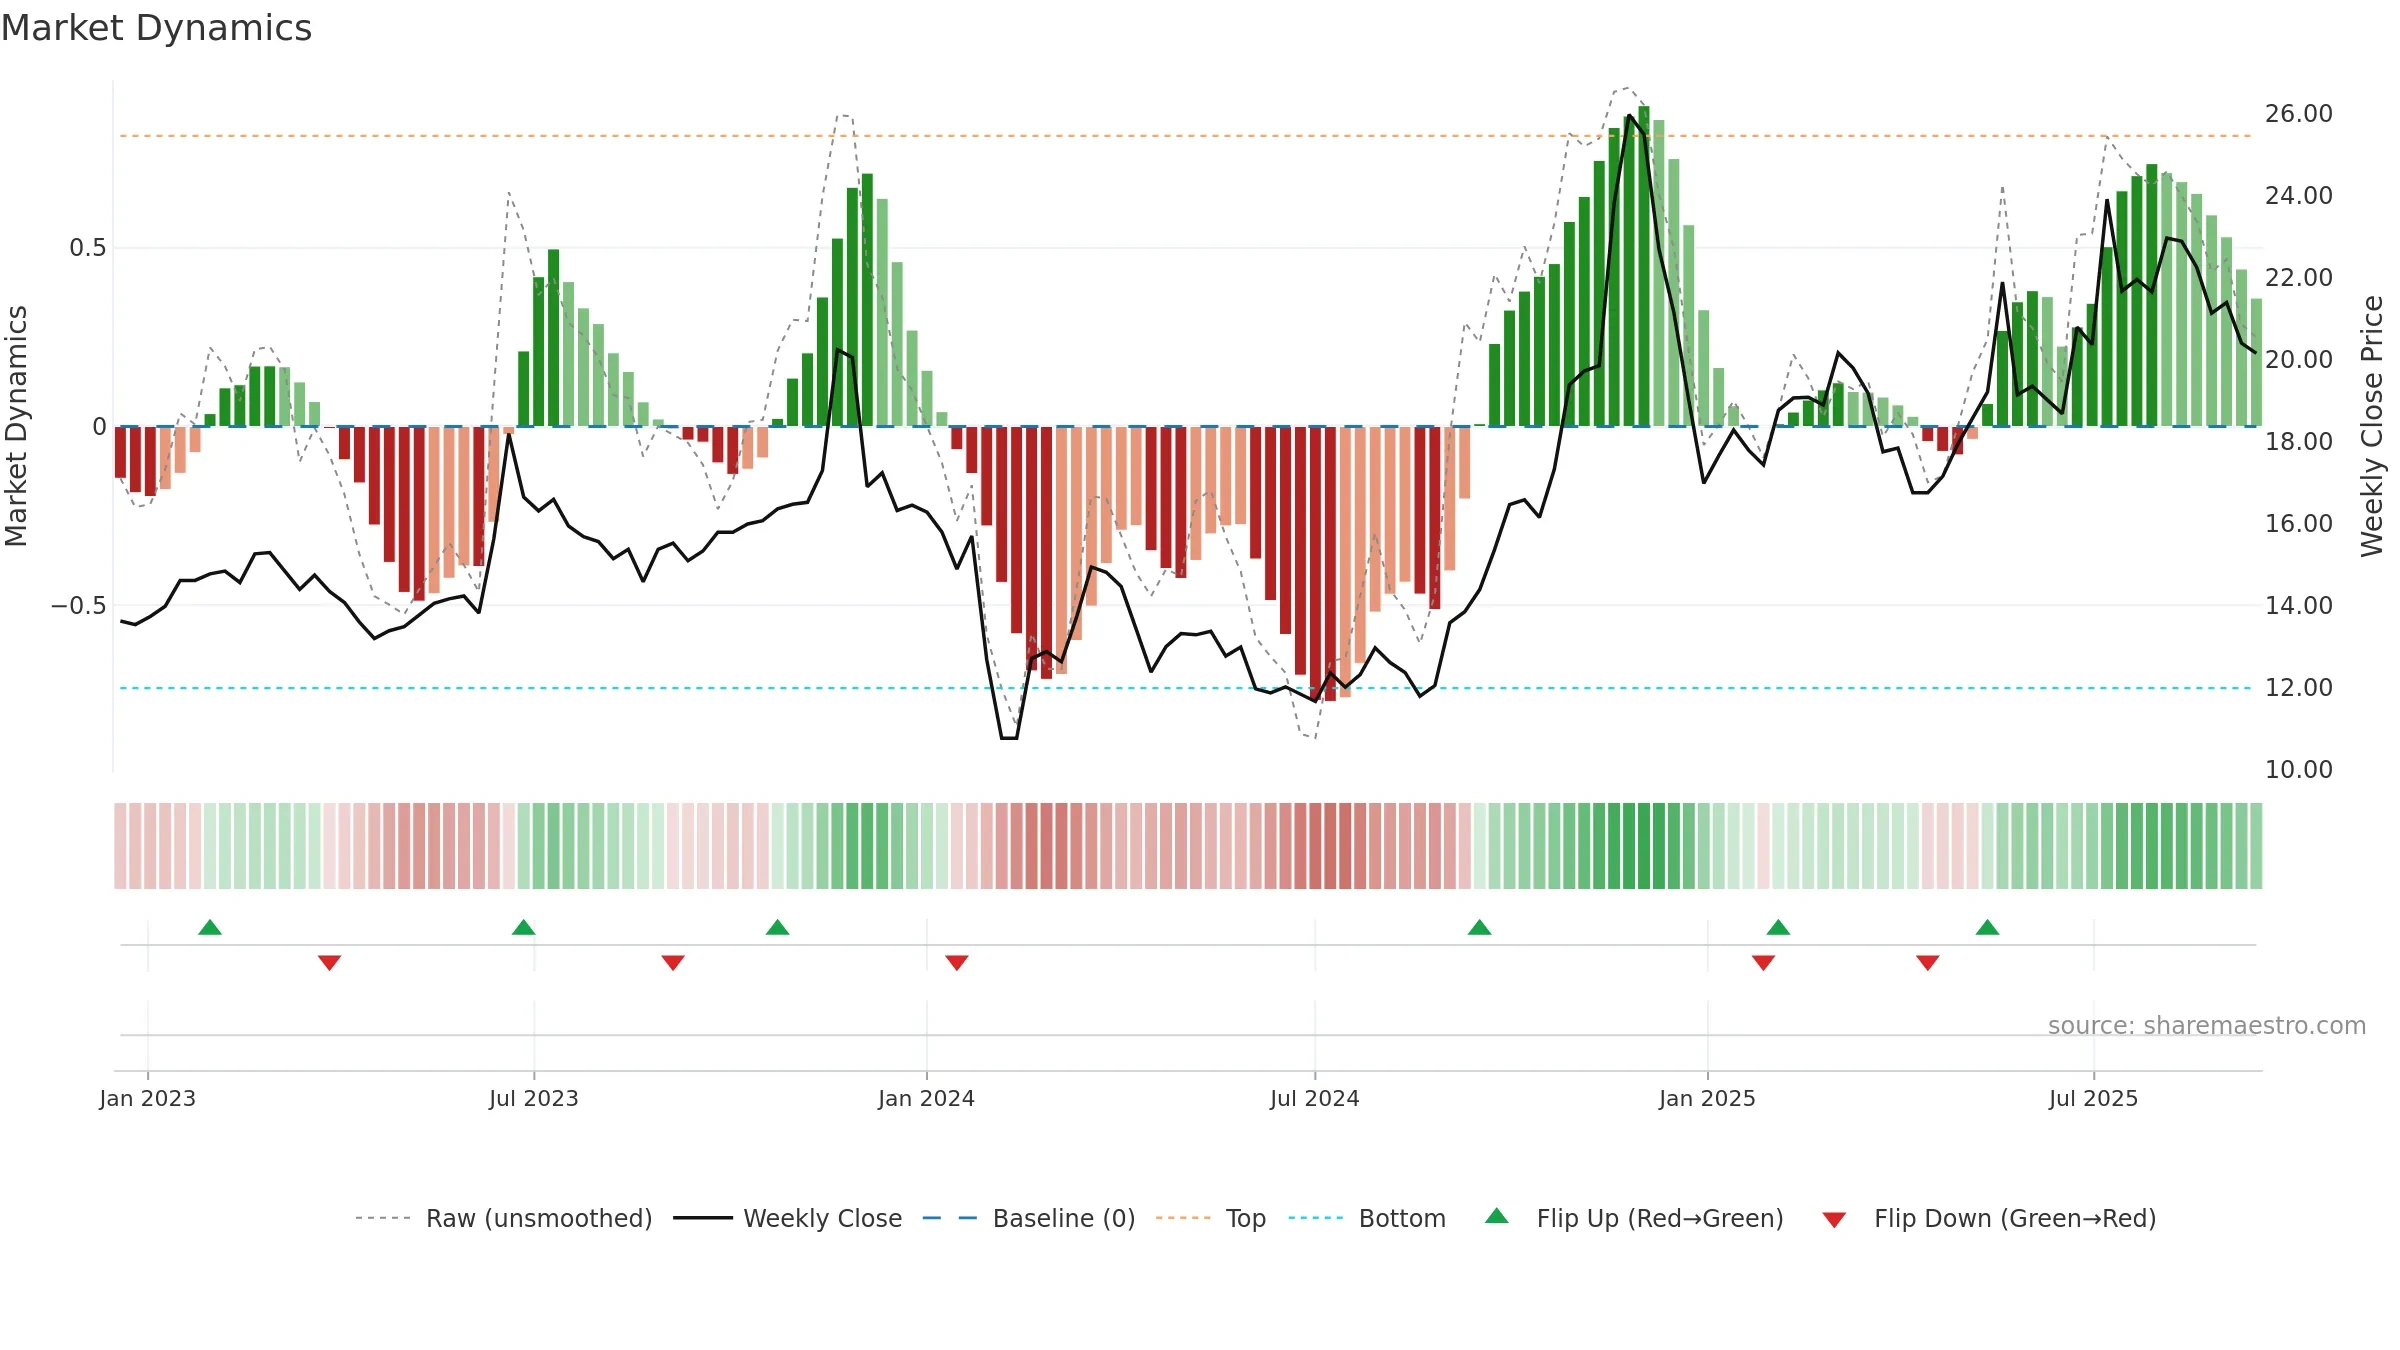Click the Market Dynamics y-axis label
The width and height of the screenshot is (2400, 1350).
pos(16,426)
